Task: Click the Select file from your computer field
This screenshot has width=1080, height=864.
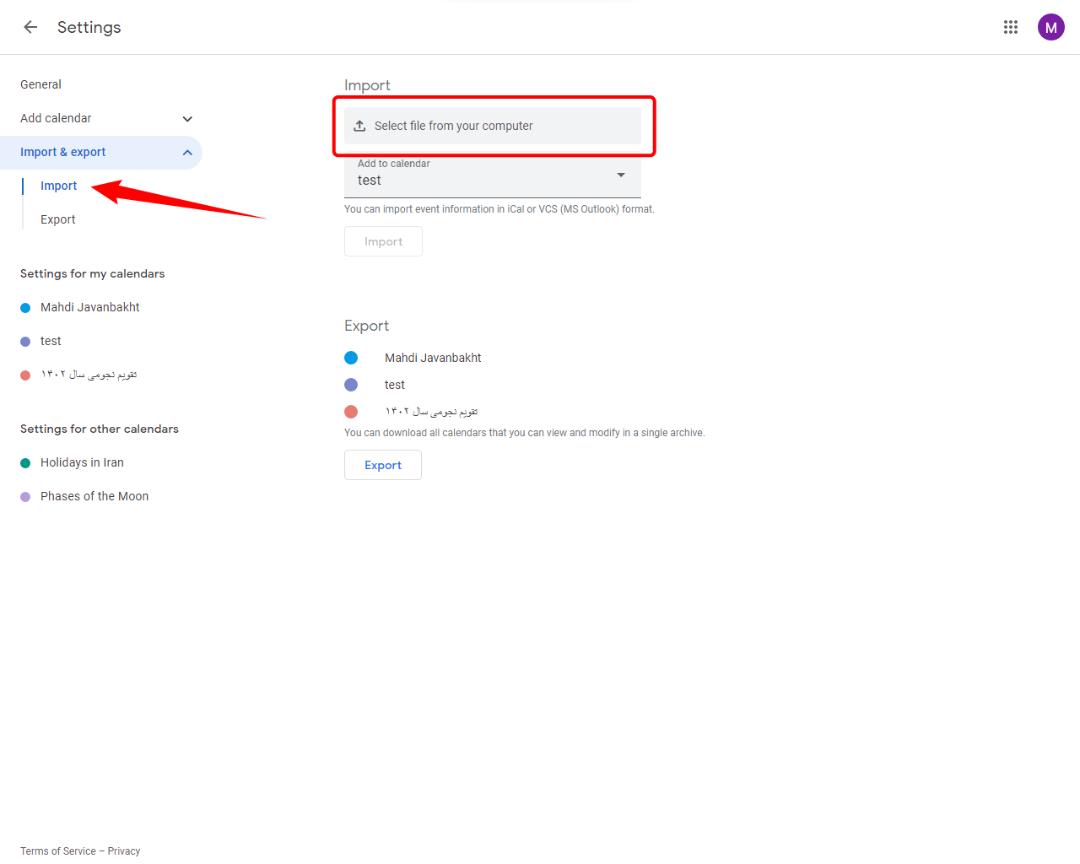Action: tap(492, 125)
